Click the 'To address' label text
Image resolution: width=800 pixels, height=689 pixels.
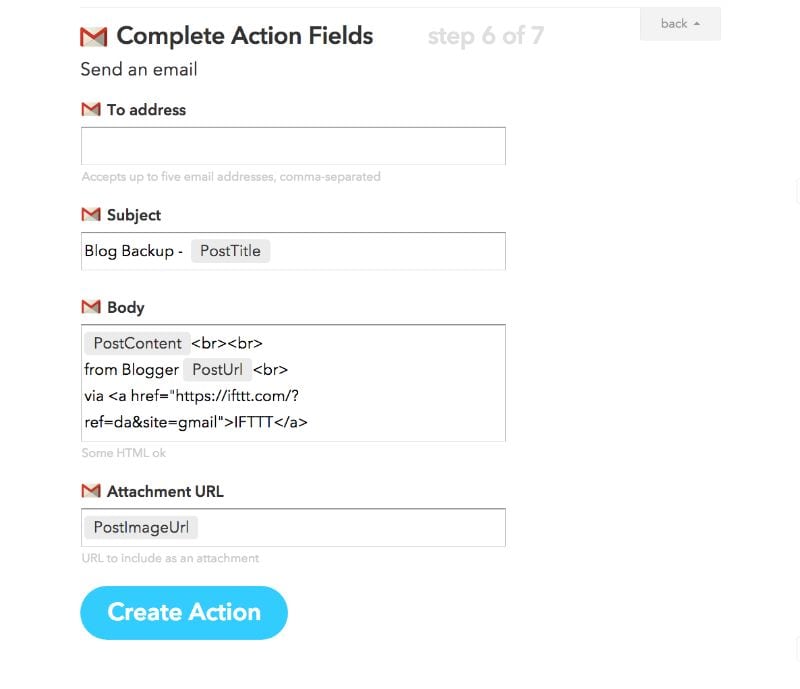(146, 109)
